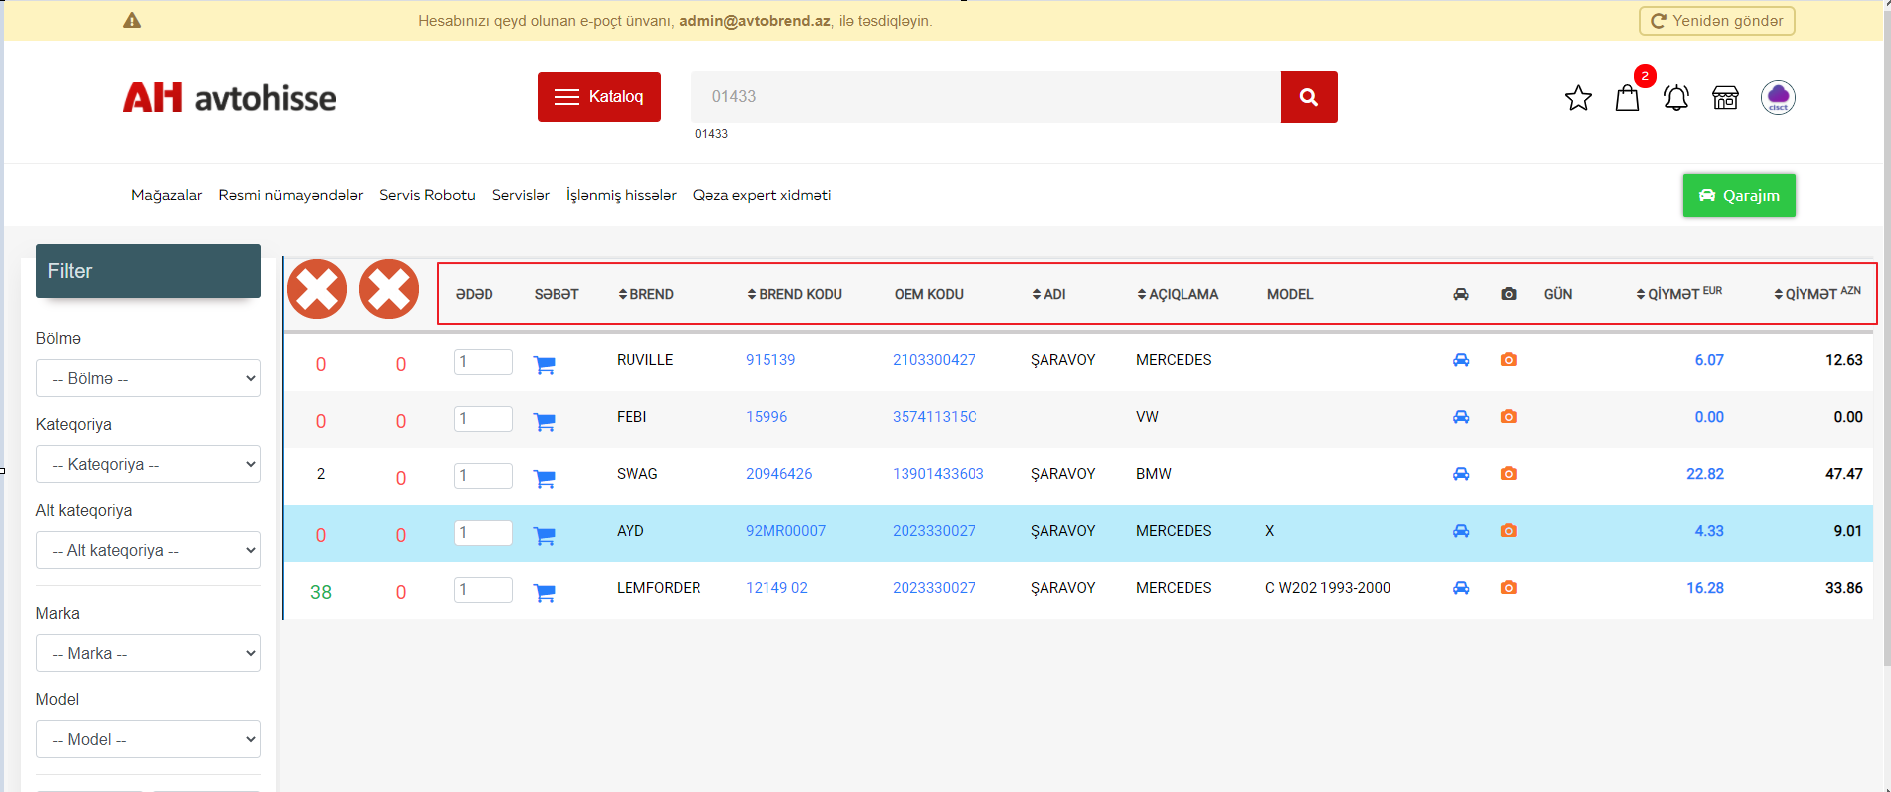Open the notifications bell icon
1891x792 pixels.
(1676, 98)
